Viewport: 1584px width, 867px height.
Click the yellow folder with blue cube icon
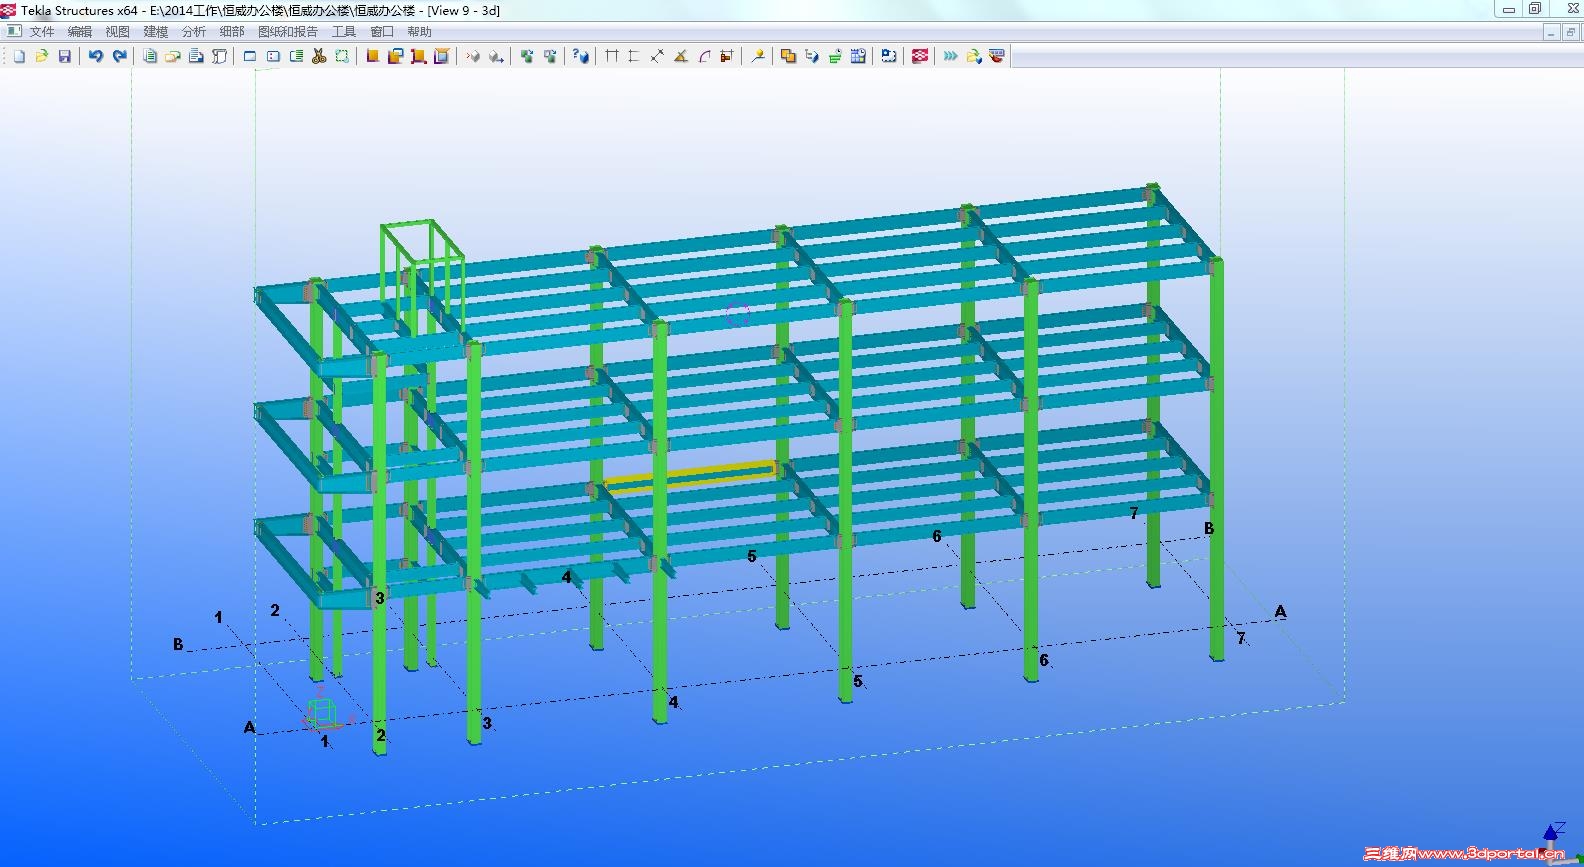[973, 56]
